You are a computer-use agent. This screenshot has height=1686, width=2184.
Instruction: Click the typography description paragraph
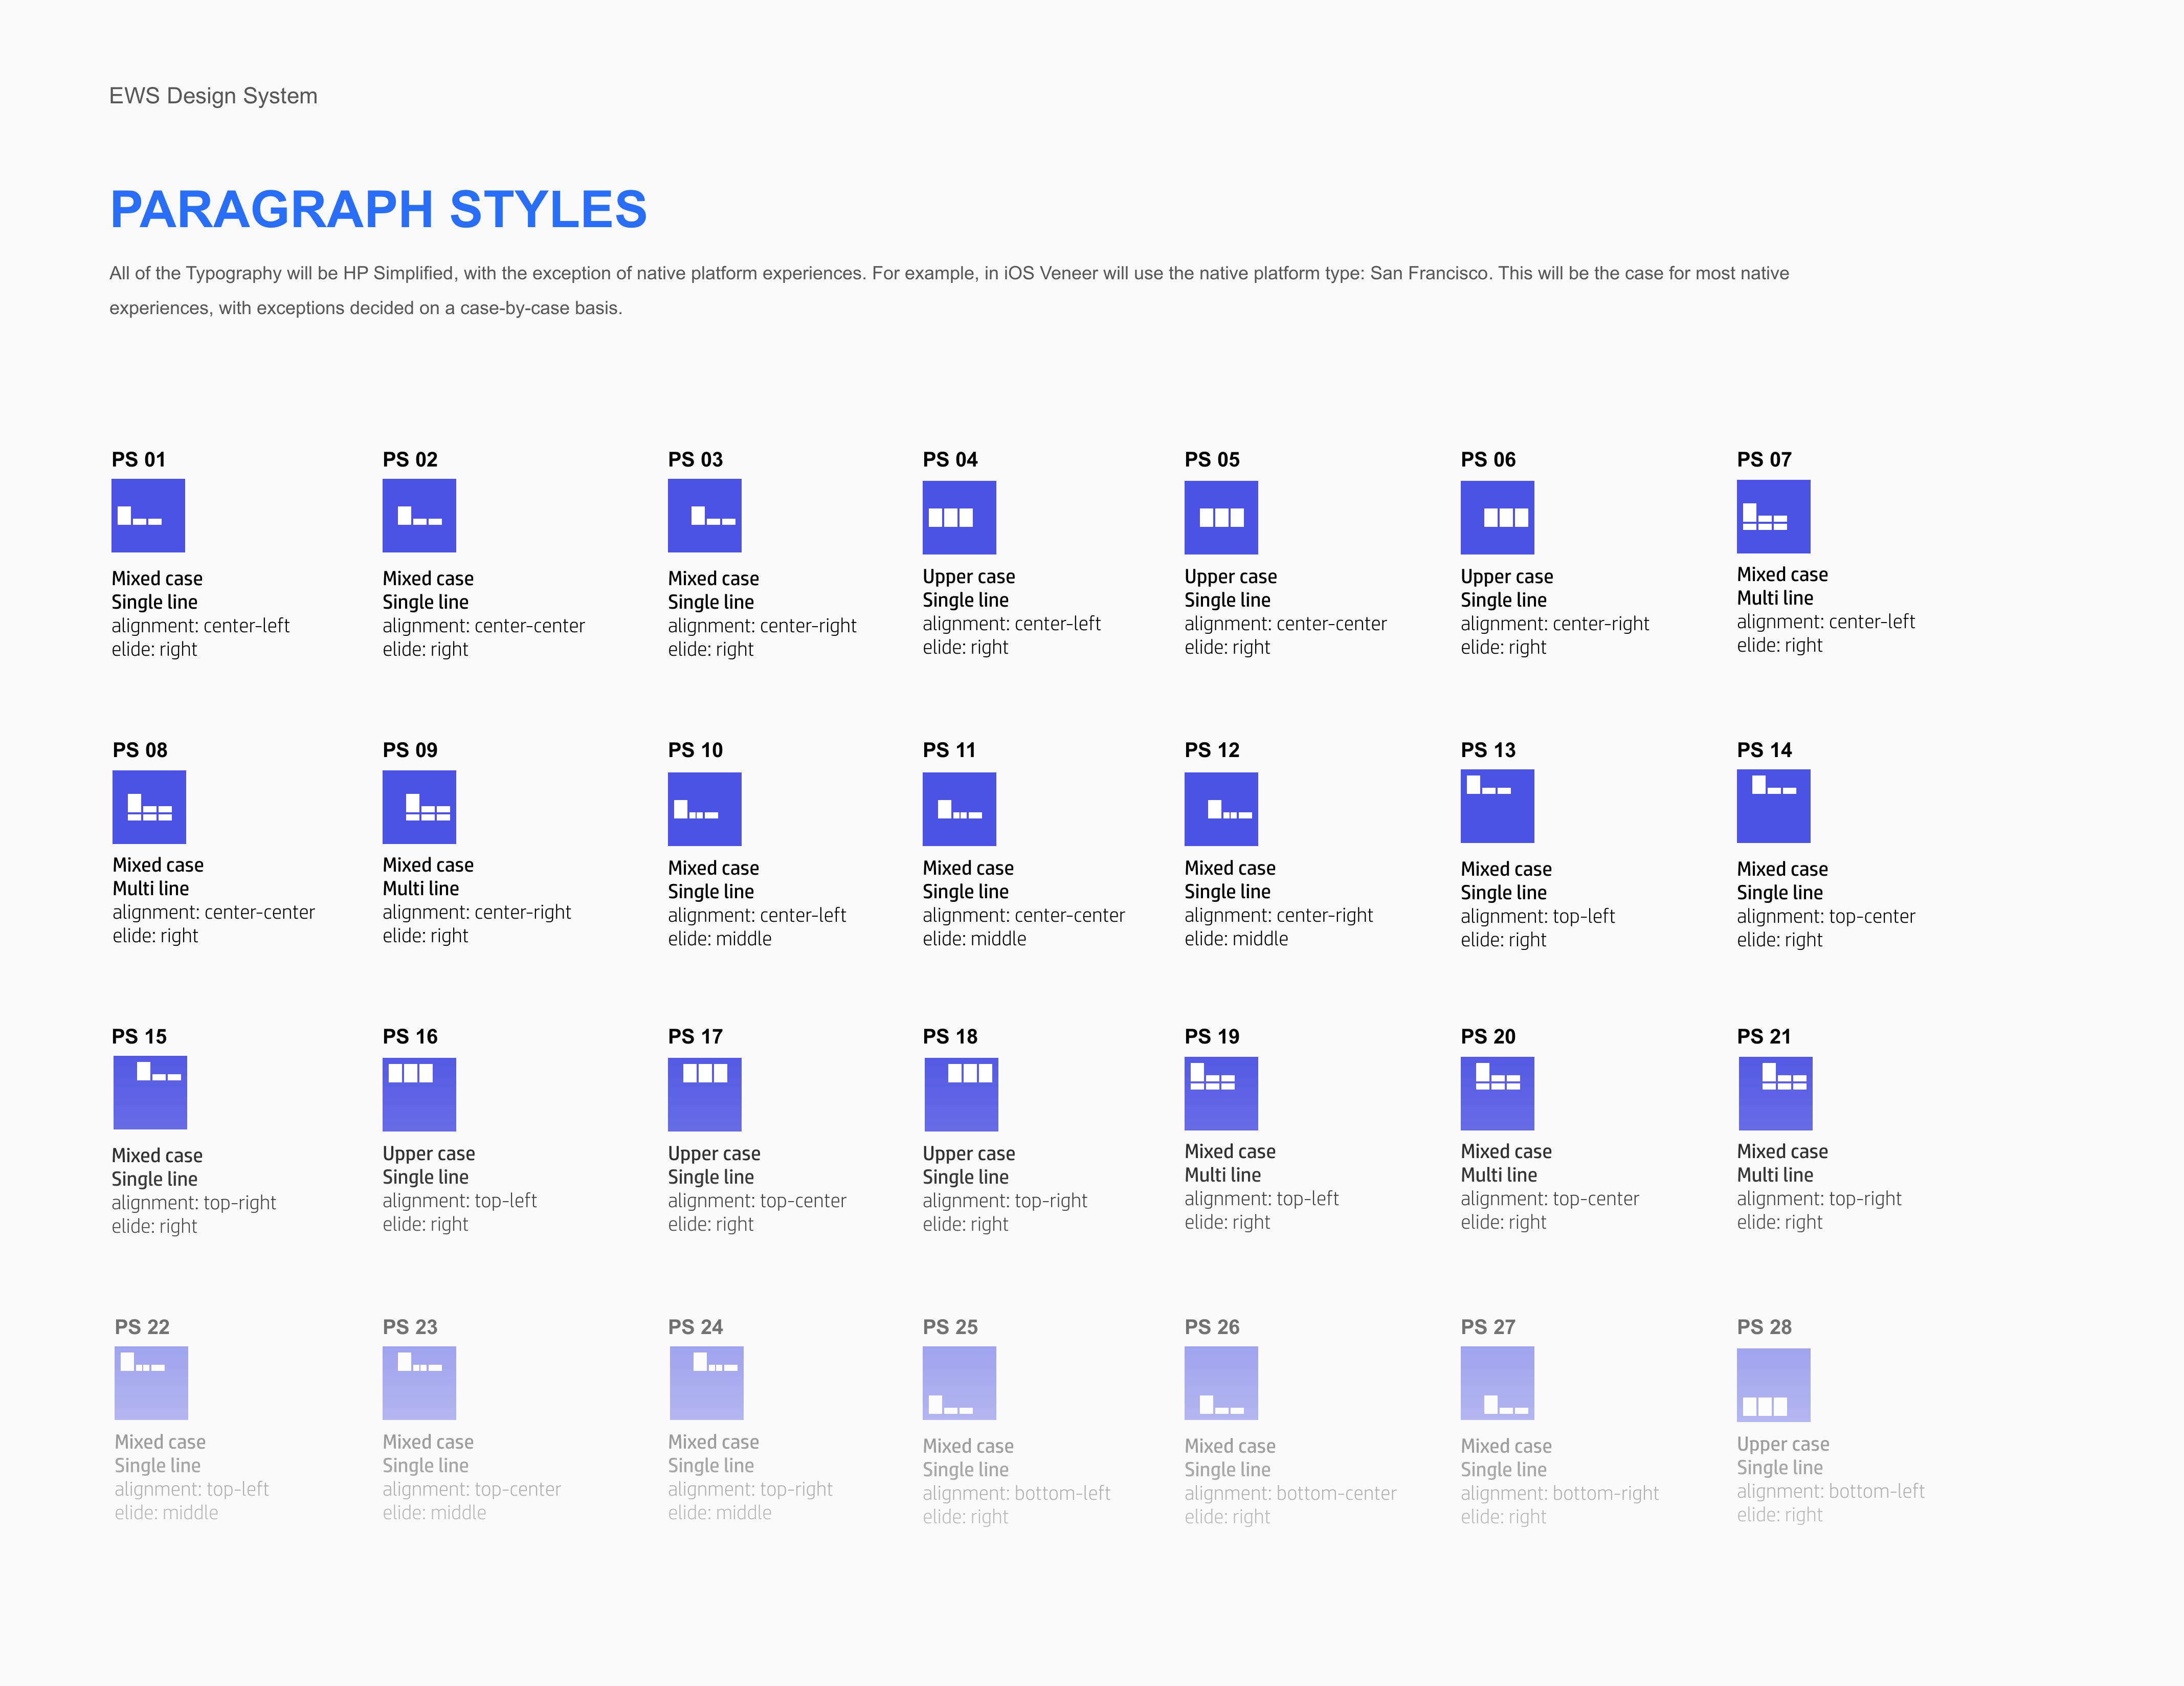[949, 290]
